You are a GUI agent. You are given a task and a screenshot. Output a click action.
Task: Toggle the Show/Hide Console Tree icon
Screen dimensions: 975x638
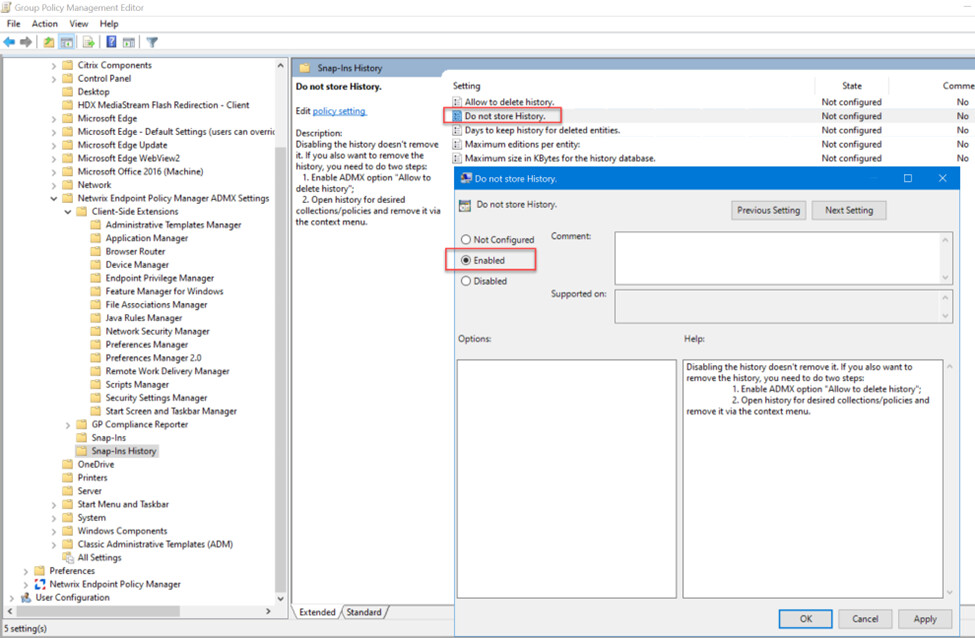[67, 42]
